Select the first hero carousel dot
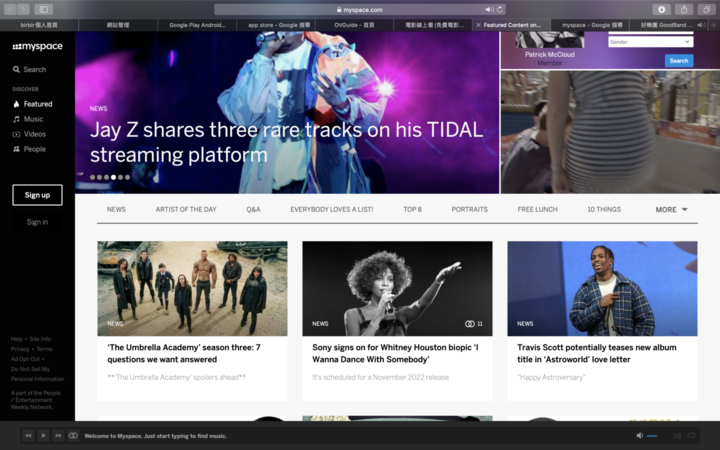 (x=92, y=177)
